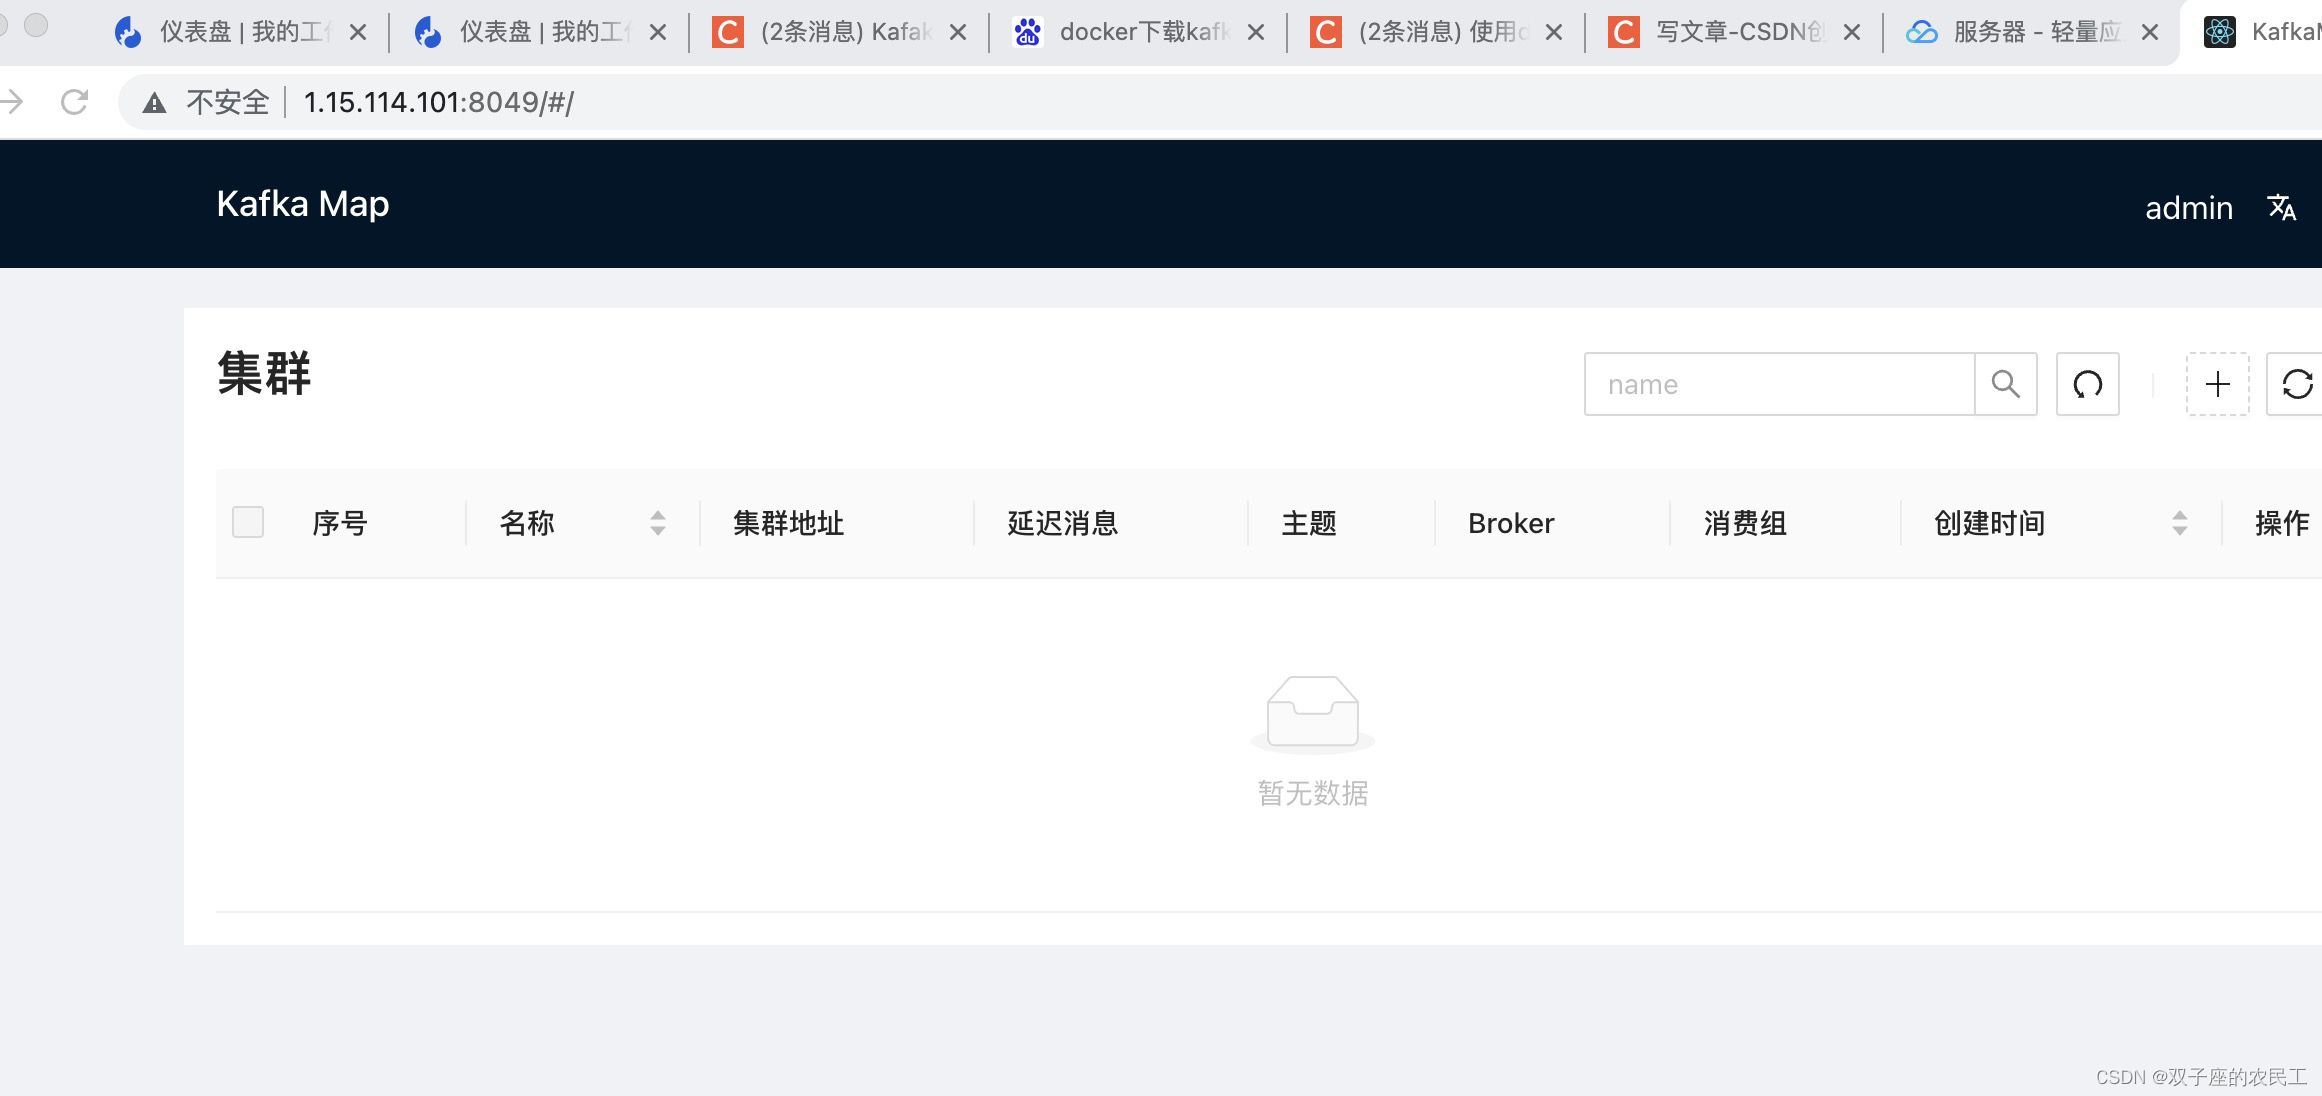
Task: Click ascending sort caret on 名称 column
Action: (x=658, y=514)
